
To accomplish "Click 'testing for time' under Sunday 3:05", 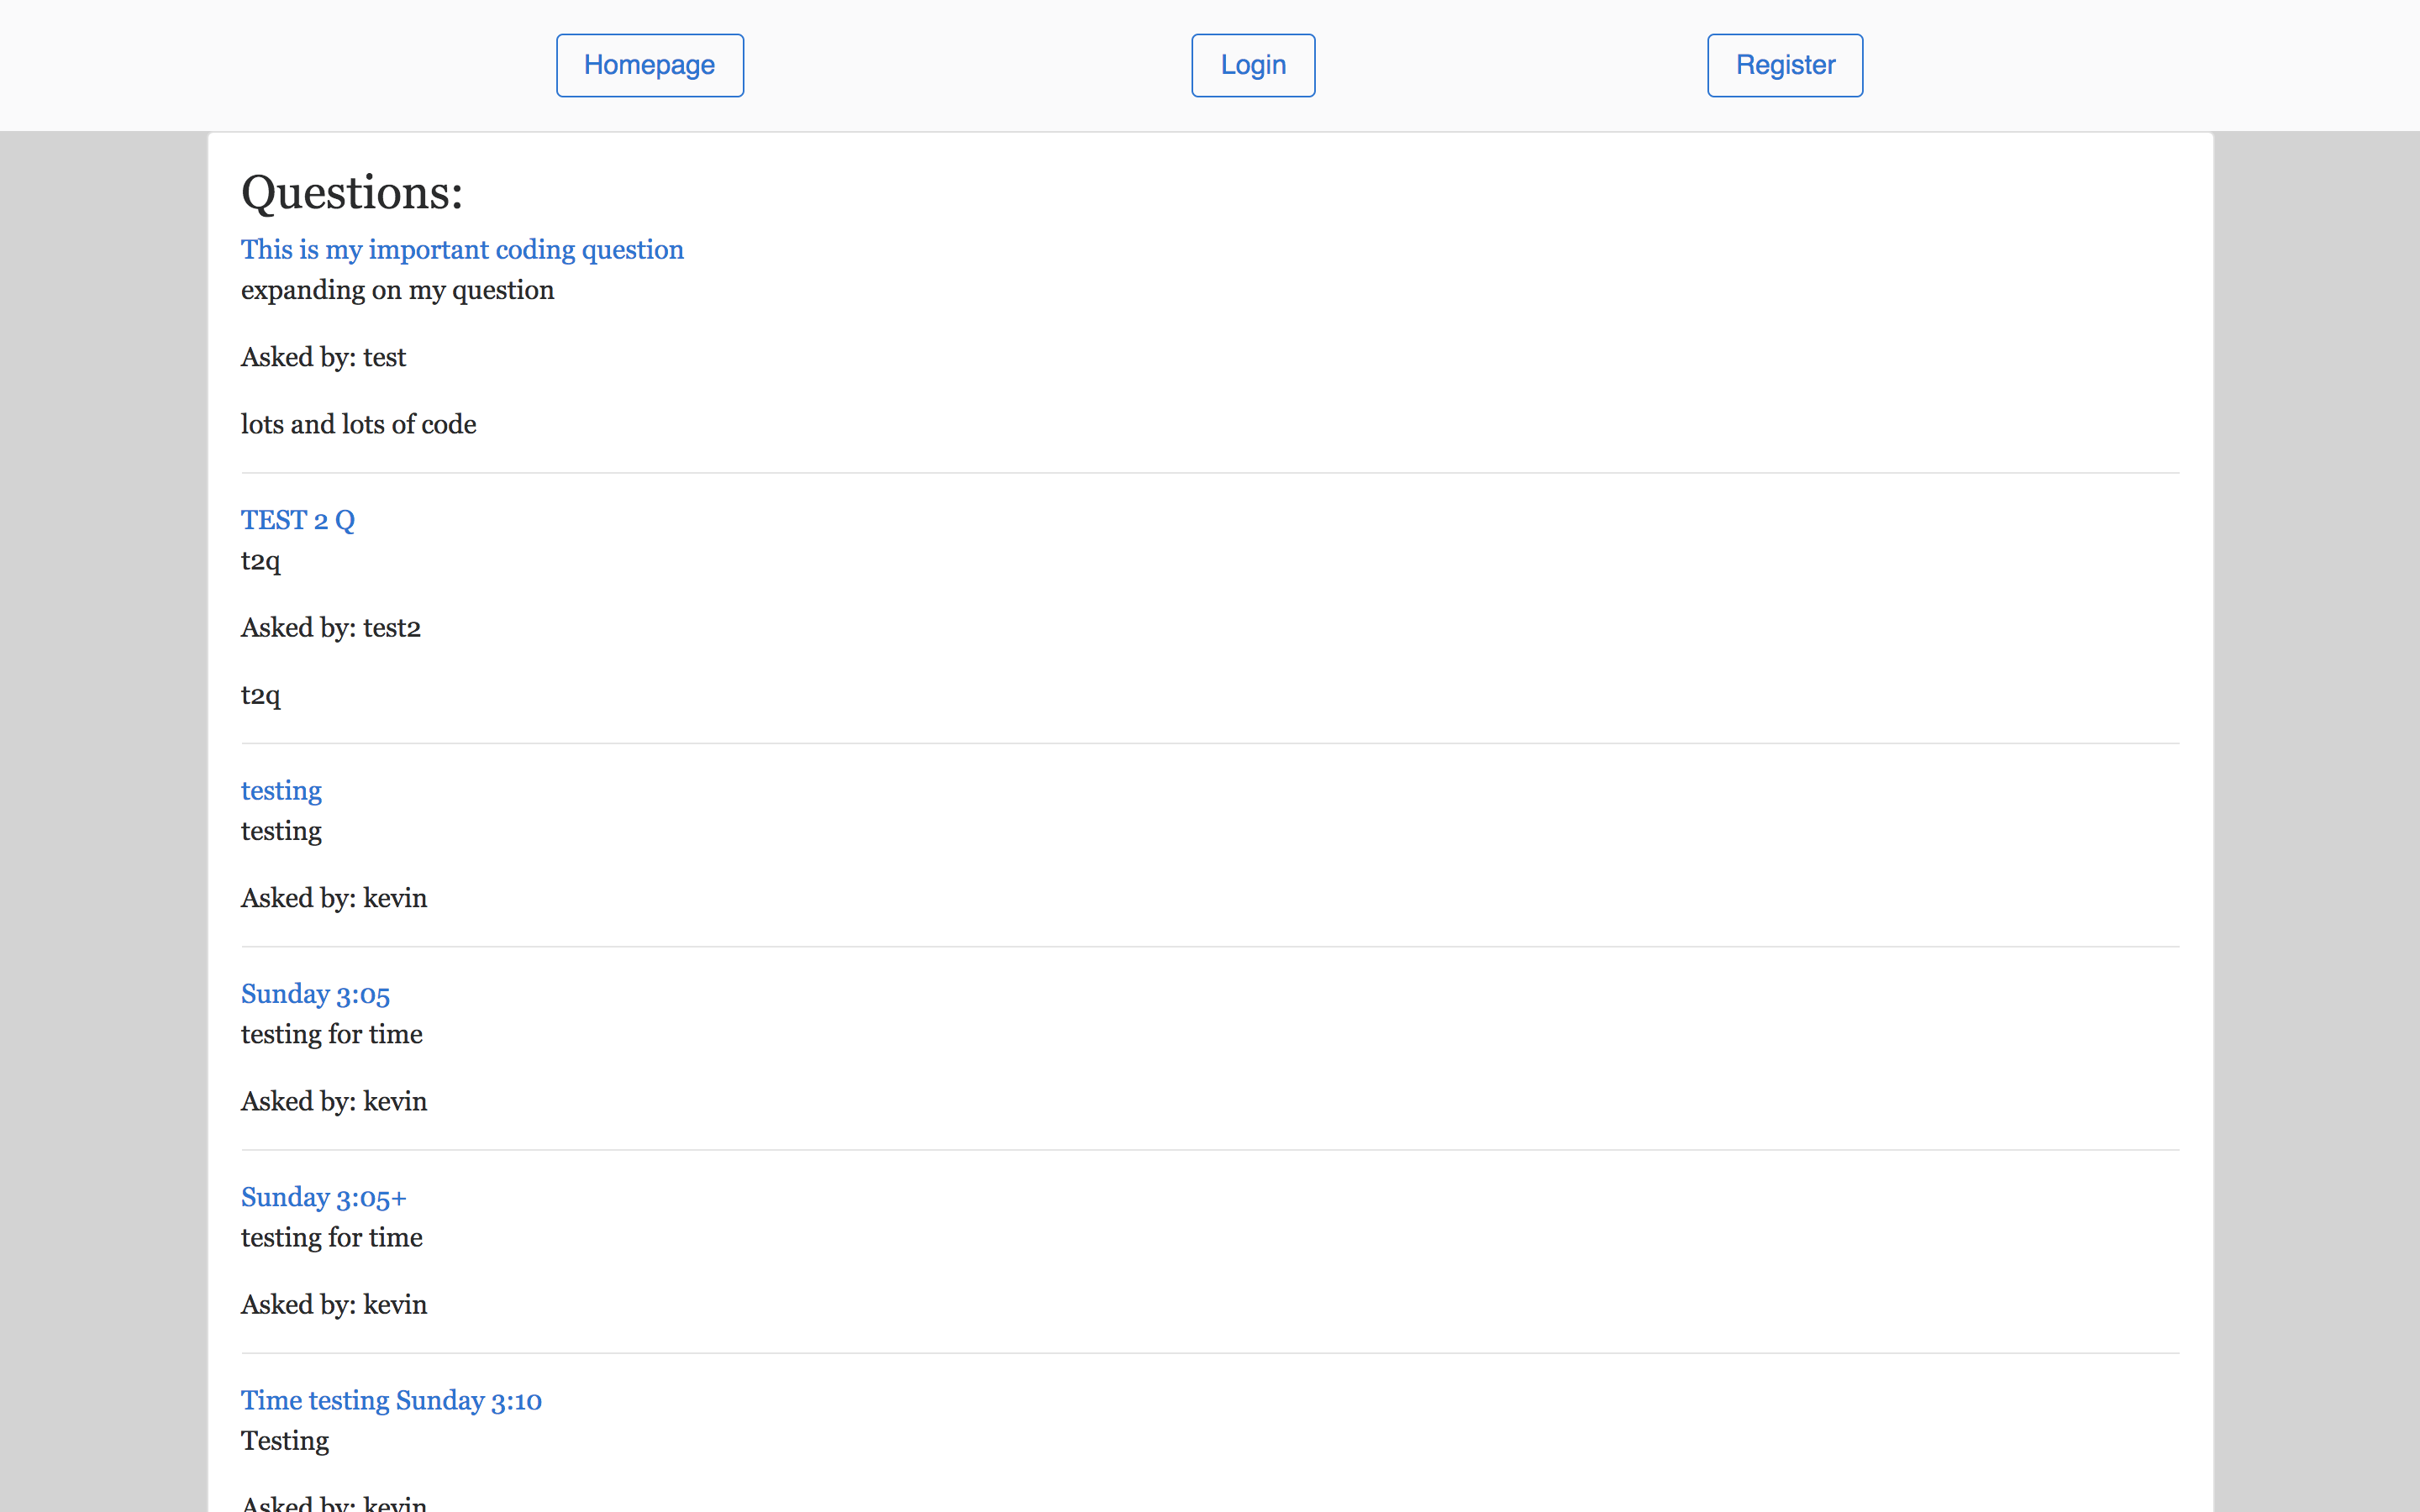I will tap(331, 1034).
